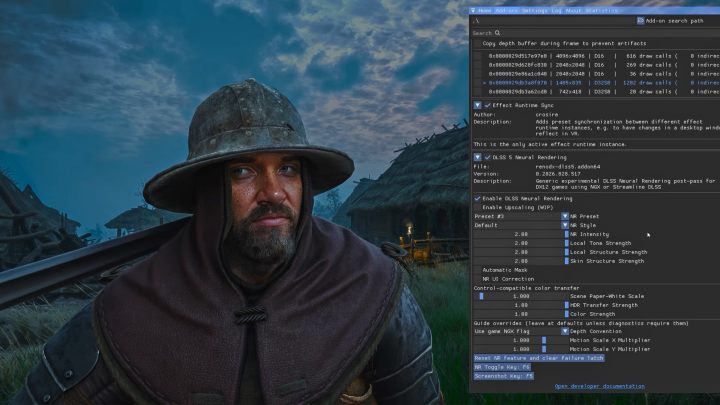
Task: Tick checkbox for 742x418 depth buffer row
Action: pyautogui.click(x=478, y=92)
